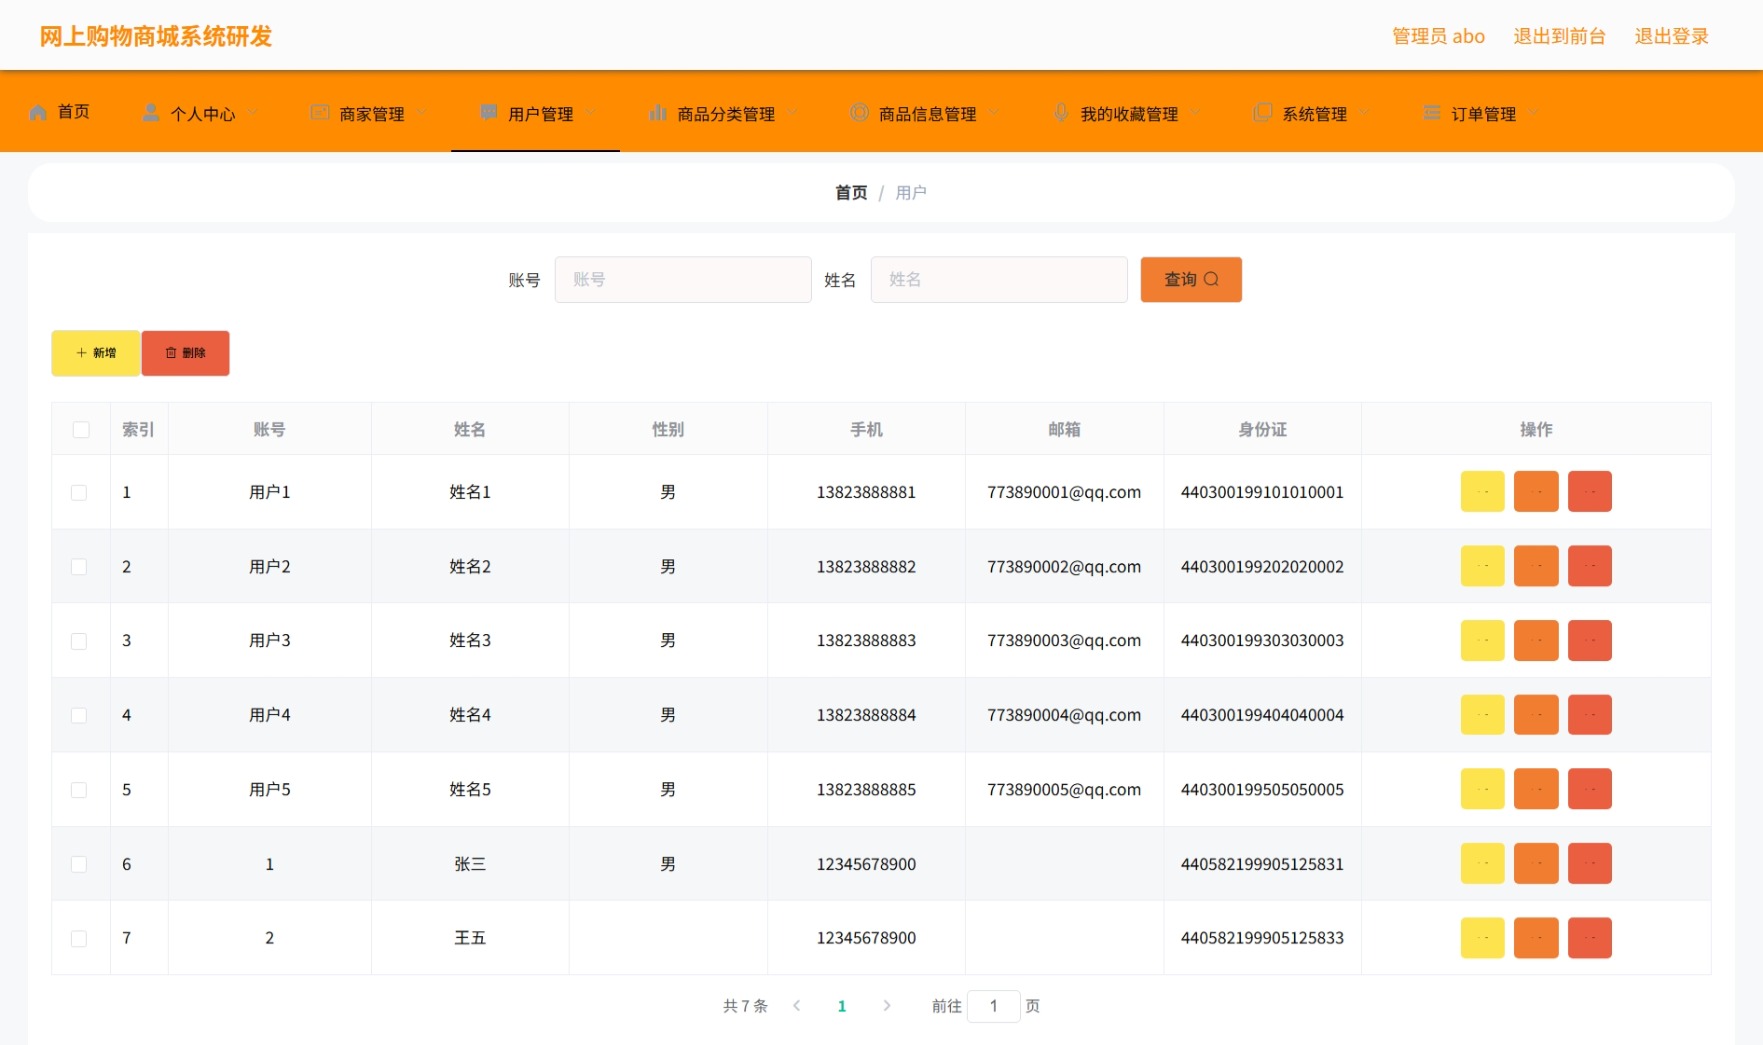The width and height of the screenshot is (1763, 1045).
Task: Open 首页 in the breadcrumb
Action: coord(851,192)
